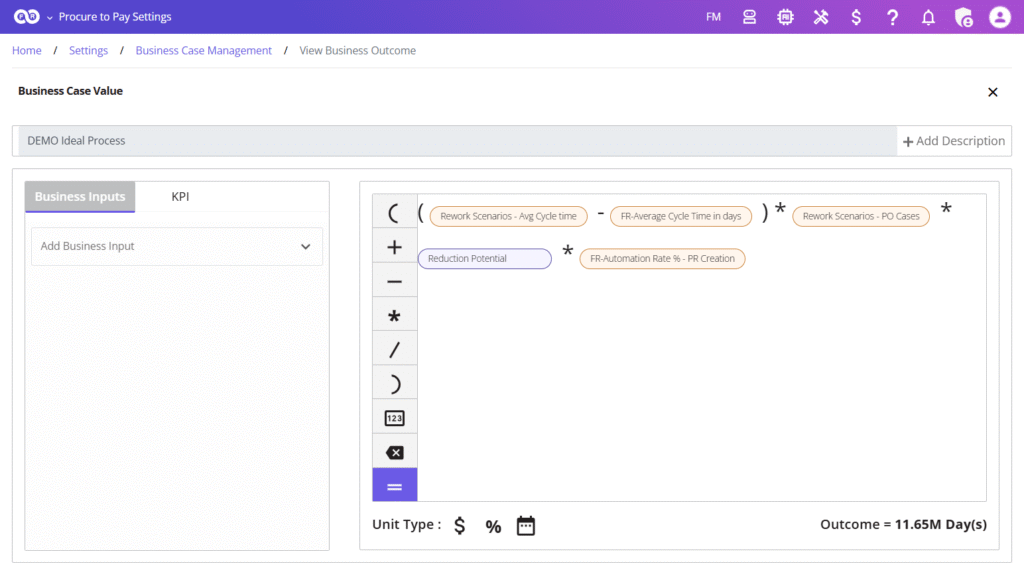The image size is (1024, 582).
Task: Select dollar currency unit type
Action: click(459, 525)
